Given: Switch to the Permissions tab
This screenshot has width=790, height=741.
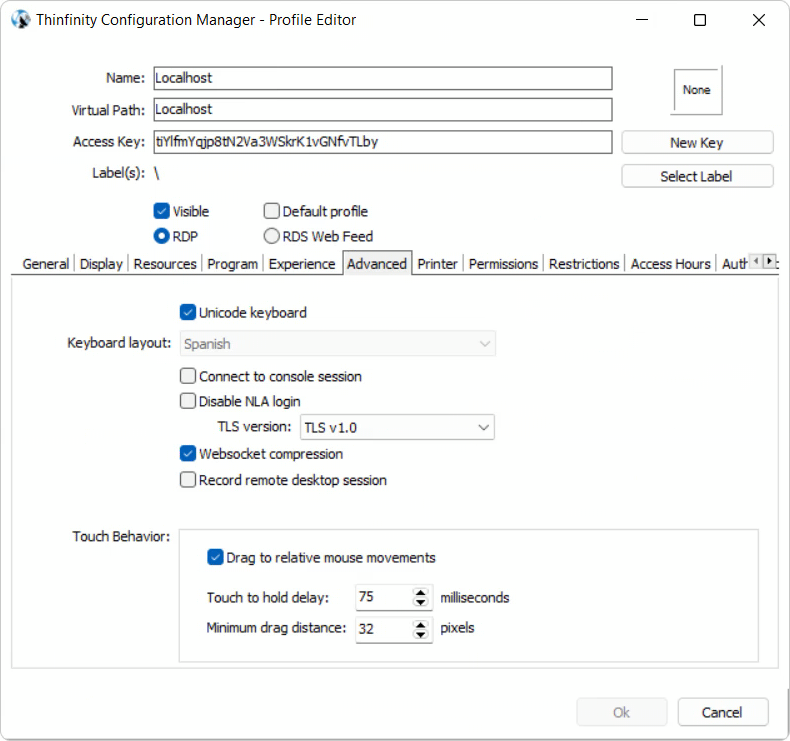Looking at the screenshot, I should 503,264.
